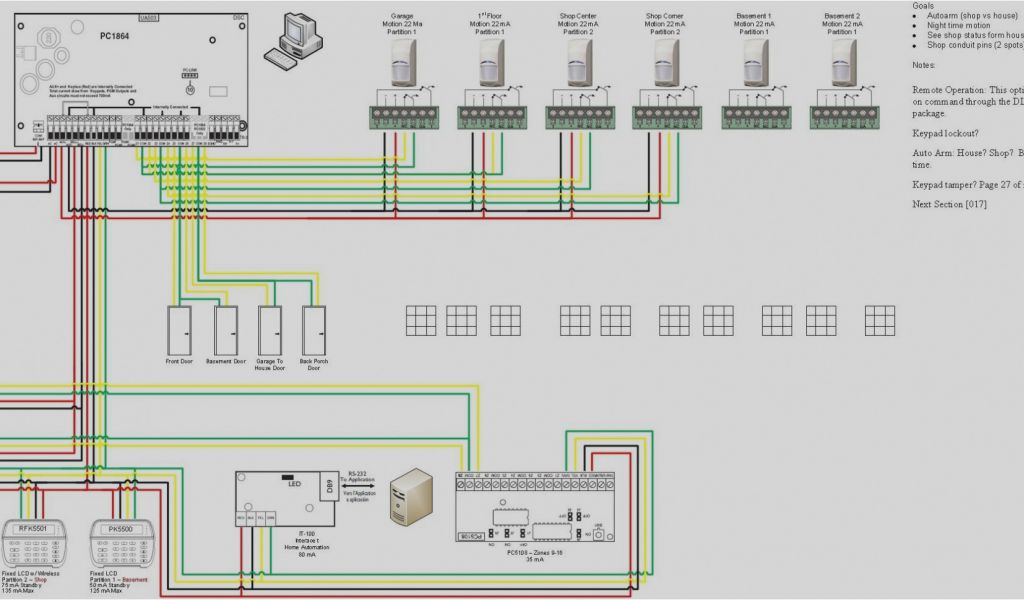Select the PK5500 keypad
The image size is (1024, 600).
point(118,543)
